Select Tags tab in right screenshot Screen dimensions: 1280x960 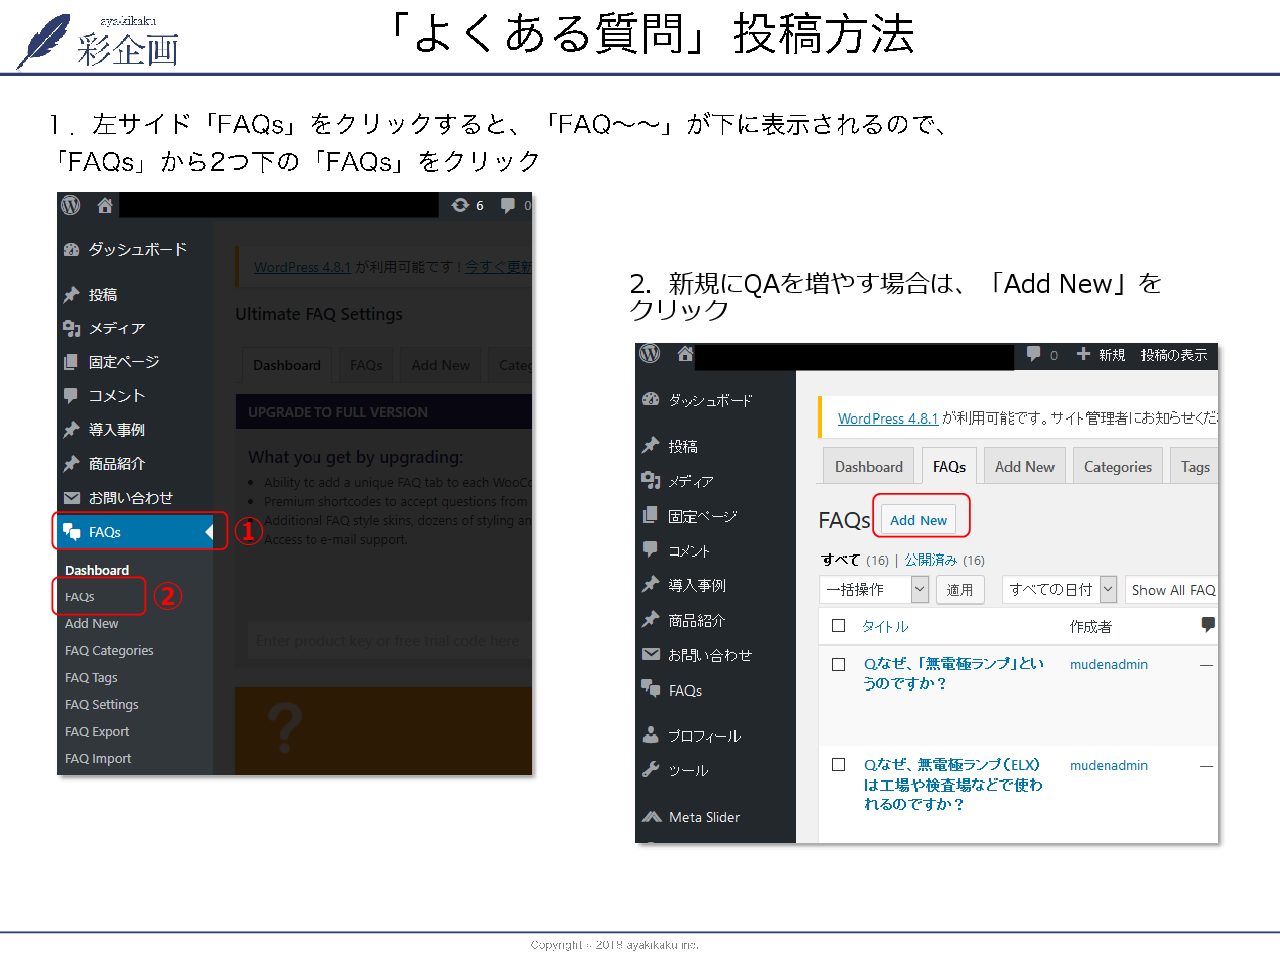[x=1195, y=466]
